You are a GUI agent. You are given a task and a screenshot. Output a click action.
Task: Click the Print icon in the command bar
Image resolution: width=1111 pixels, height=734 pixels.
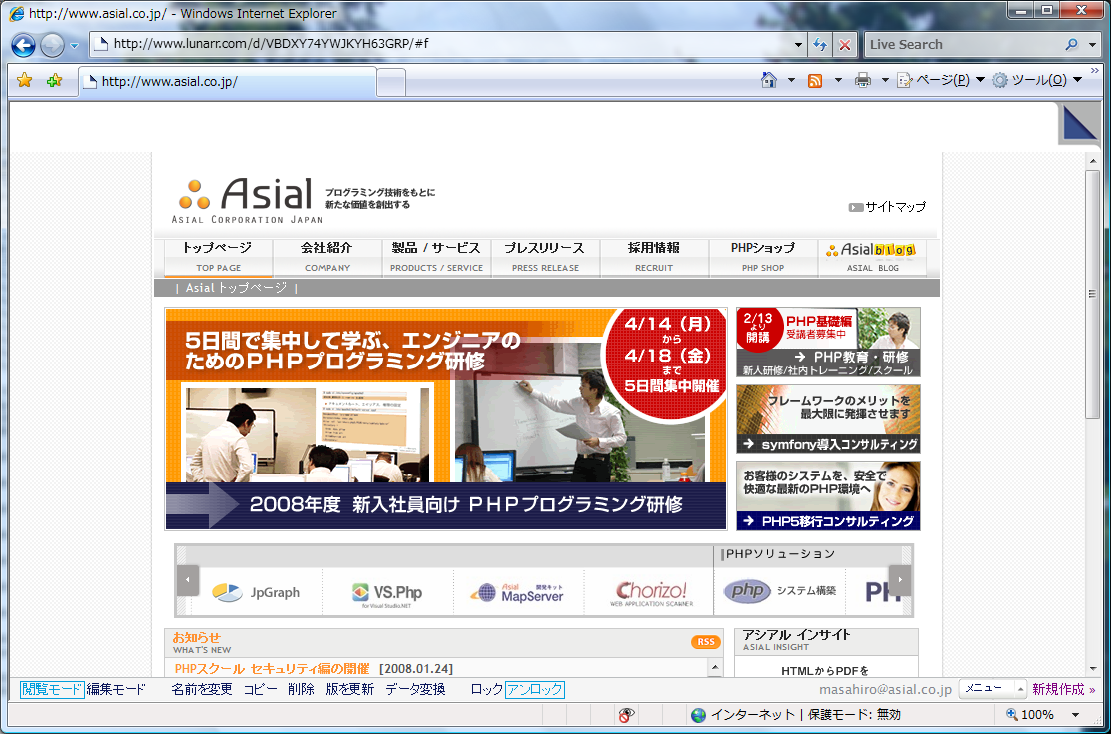862,81
